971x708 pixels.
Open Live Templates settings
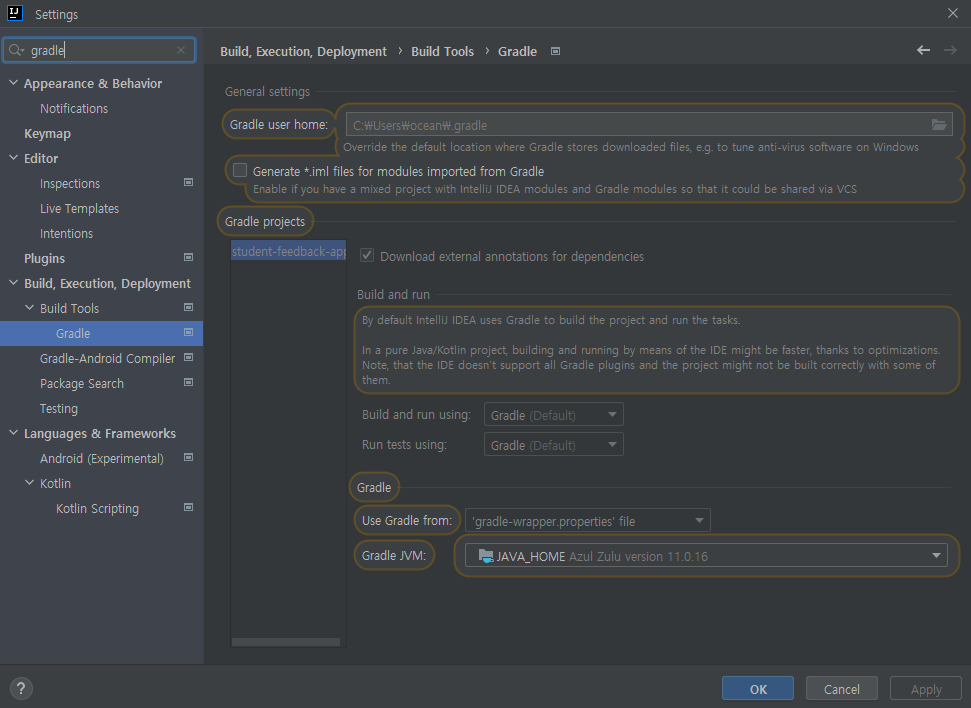point(79,209)
